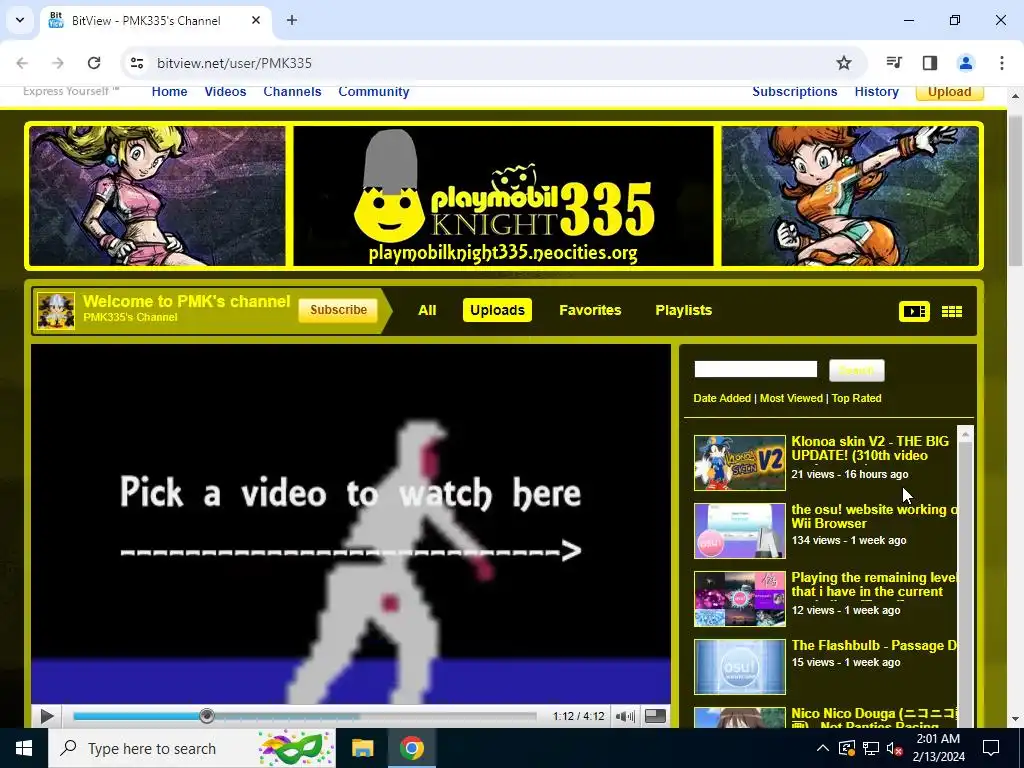Click the Chrome taskbar icon
The height and width of the screenshot is (768, 1024).
[411, 748]
